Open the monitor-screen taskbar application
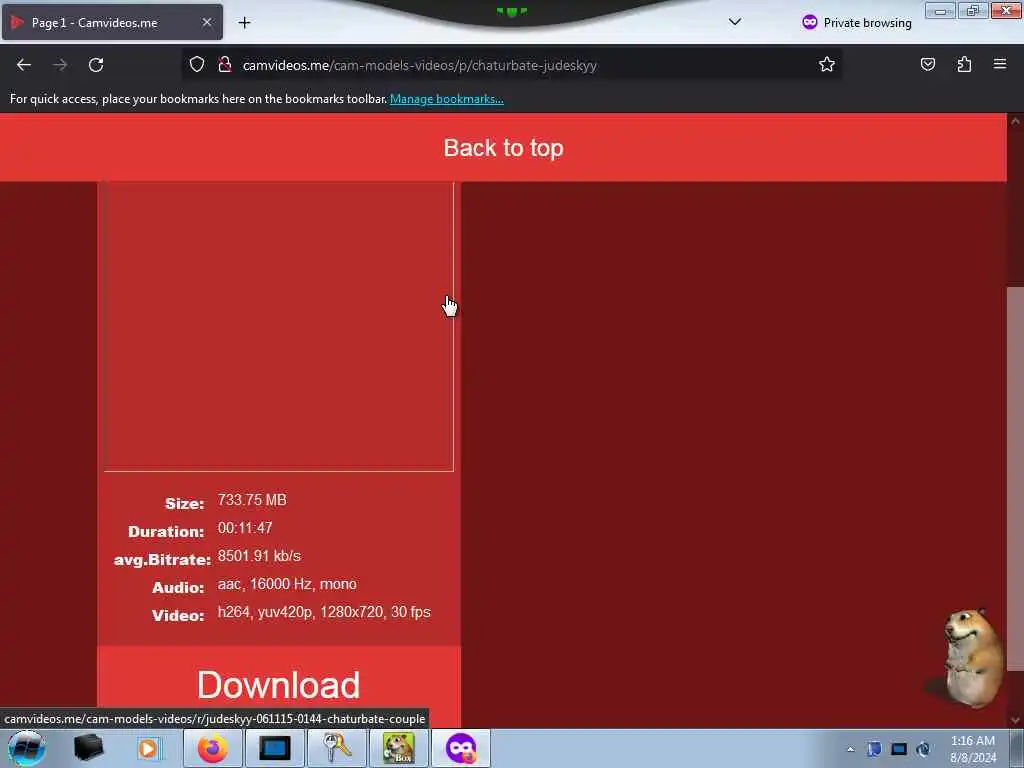Image resolution: width=1024 pixels, height=768 pixels. (x=274, y=748)
